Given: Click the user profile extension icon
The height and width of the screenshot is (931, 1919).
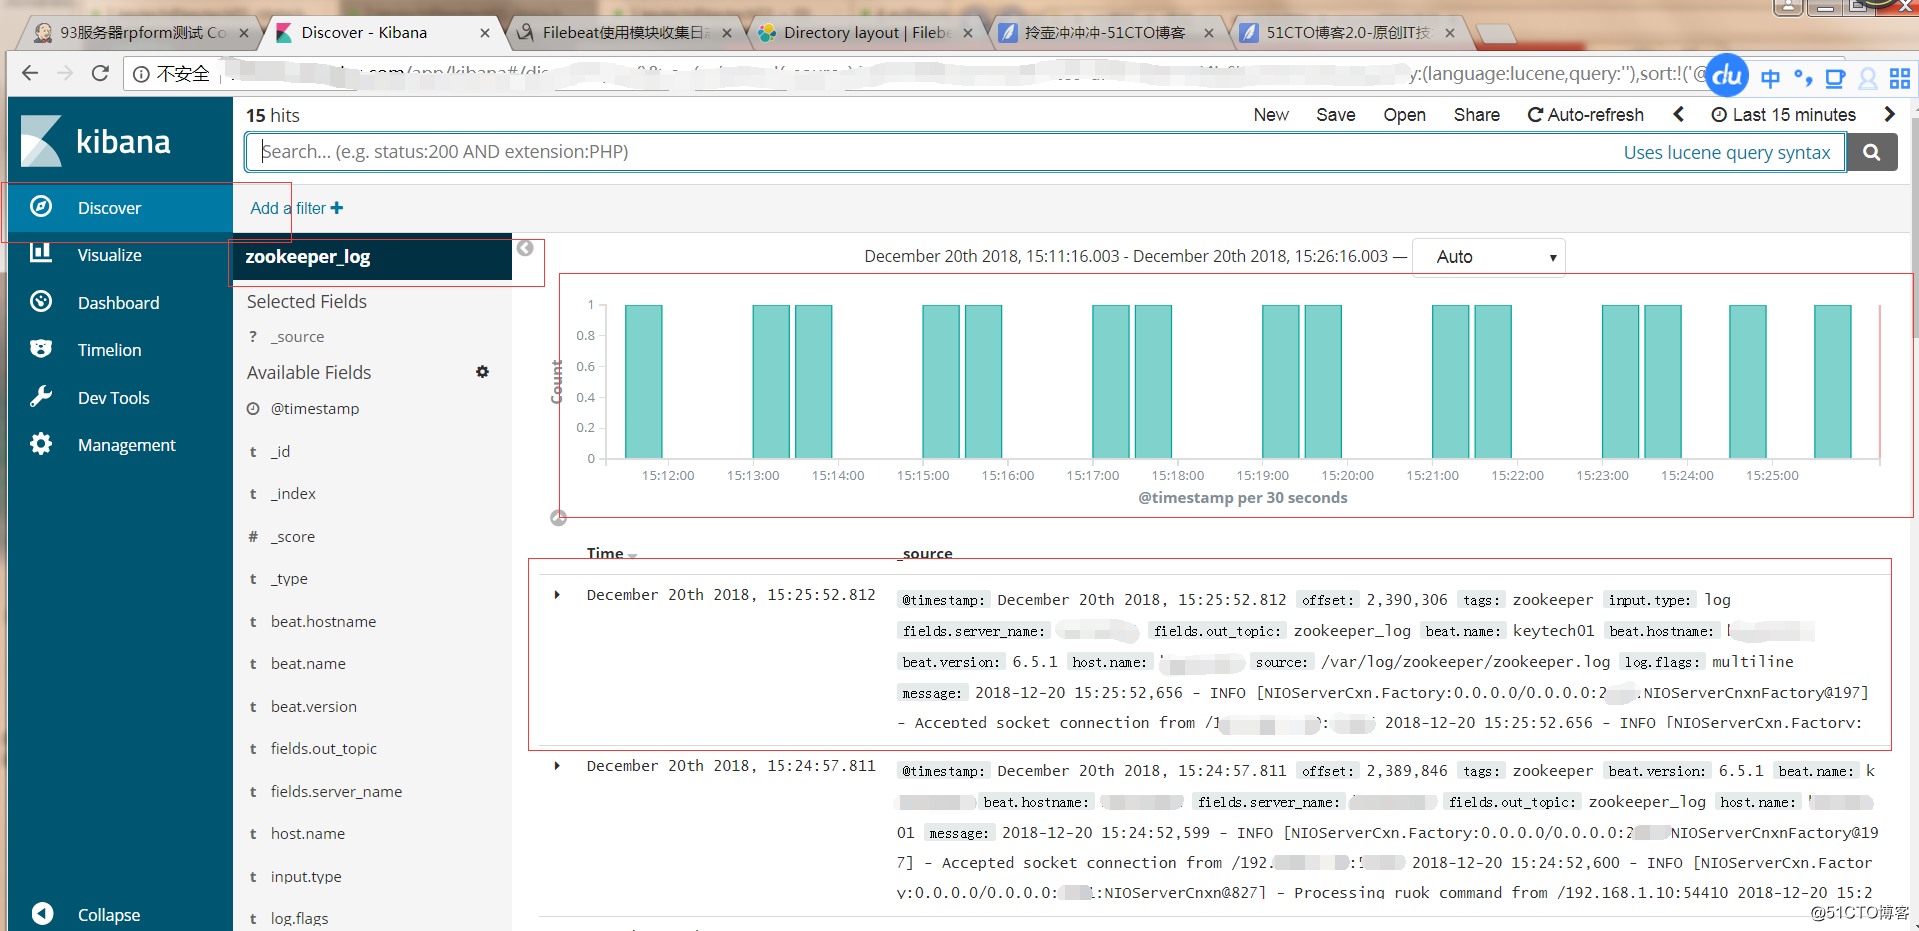Looking at the screenshot, I should pos(1867,78).
